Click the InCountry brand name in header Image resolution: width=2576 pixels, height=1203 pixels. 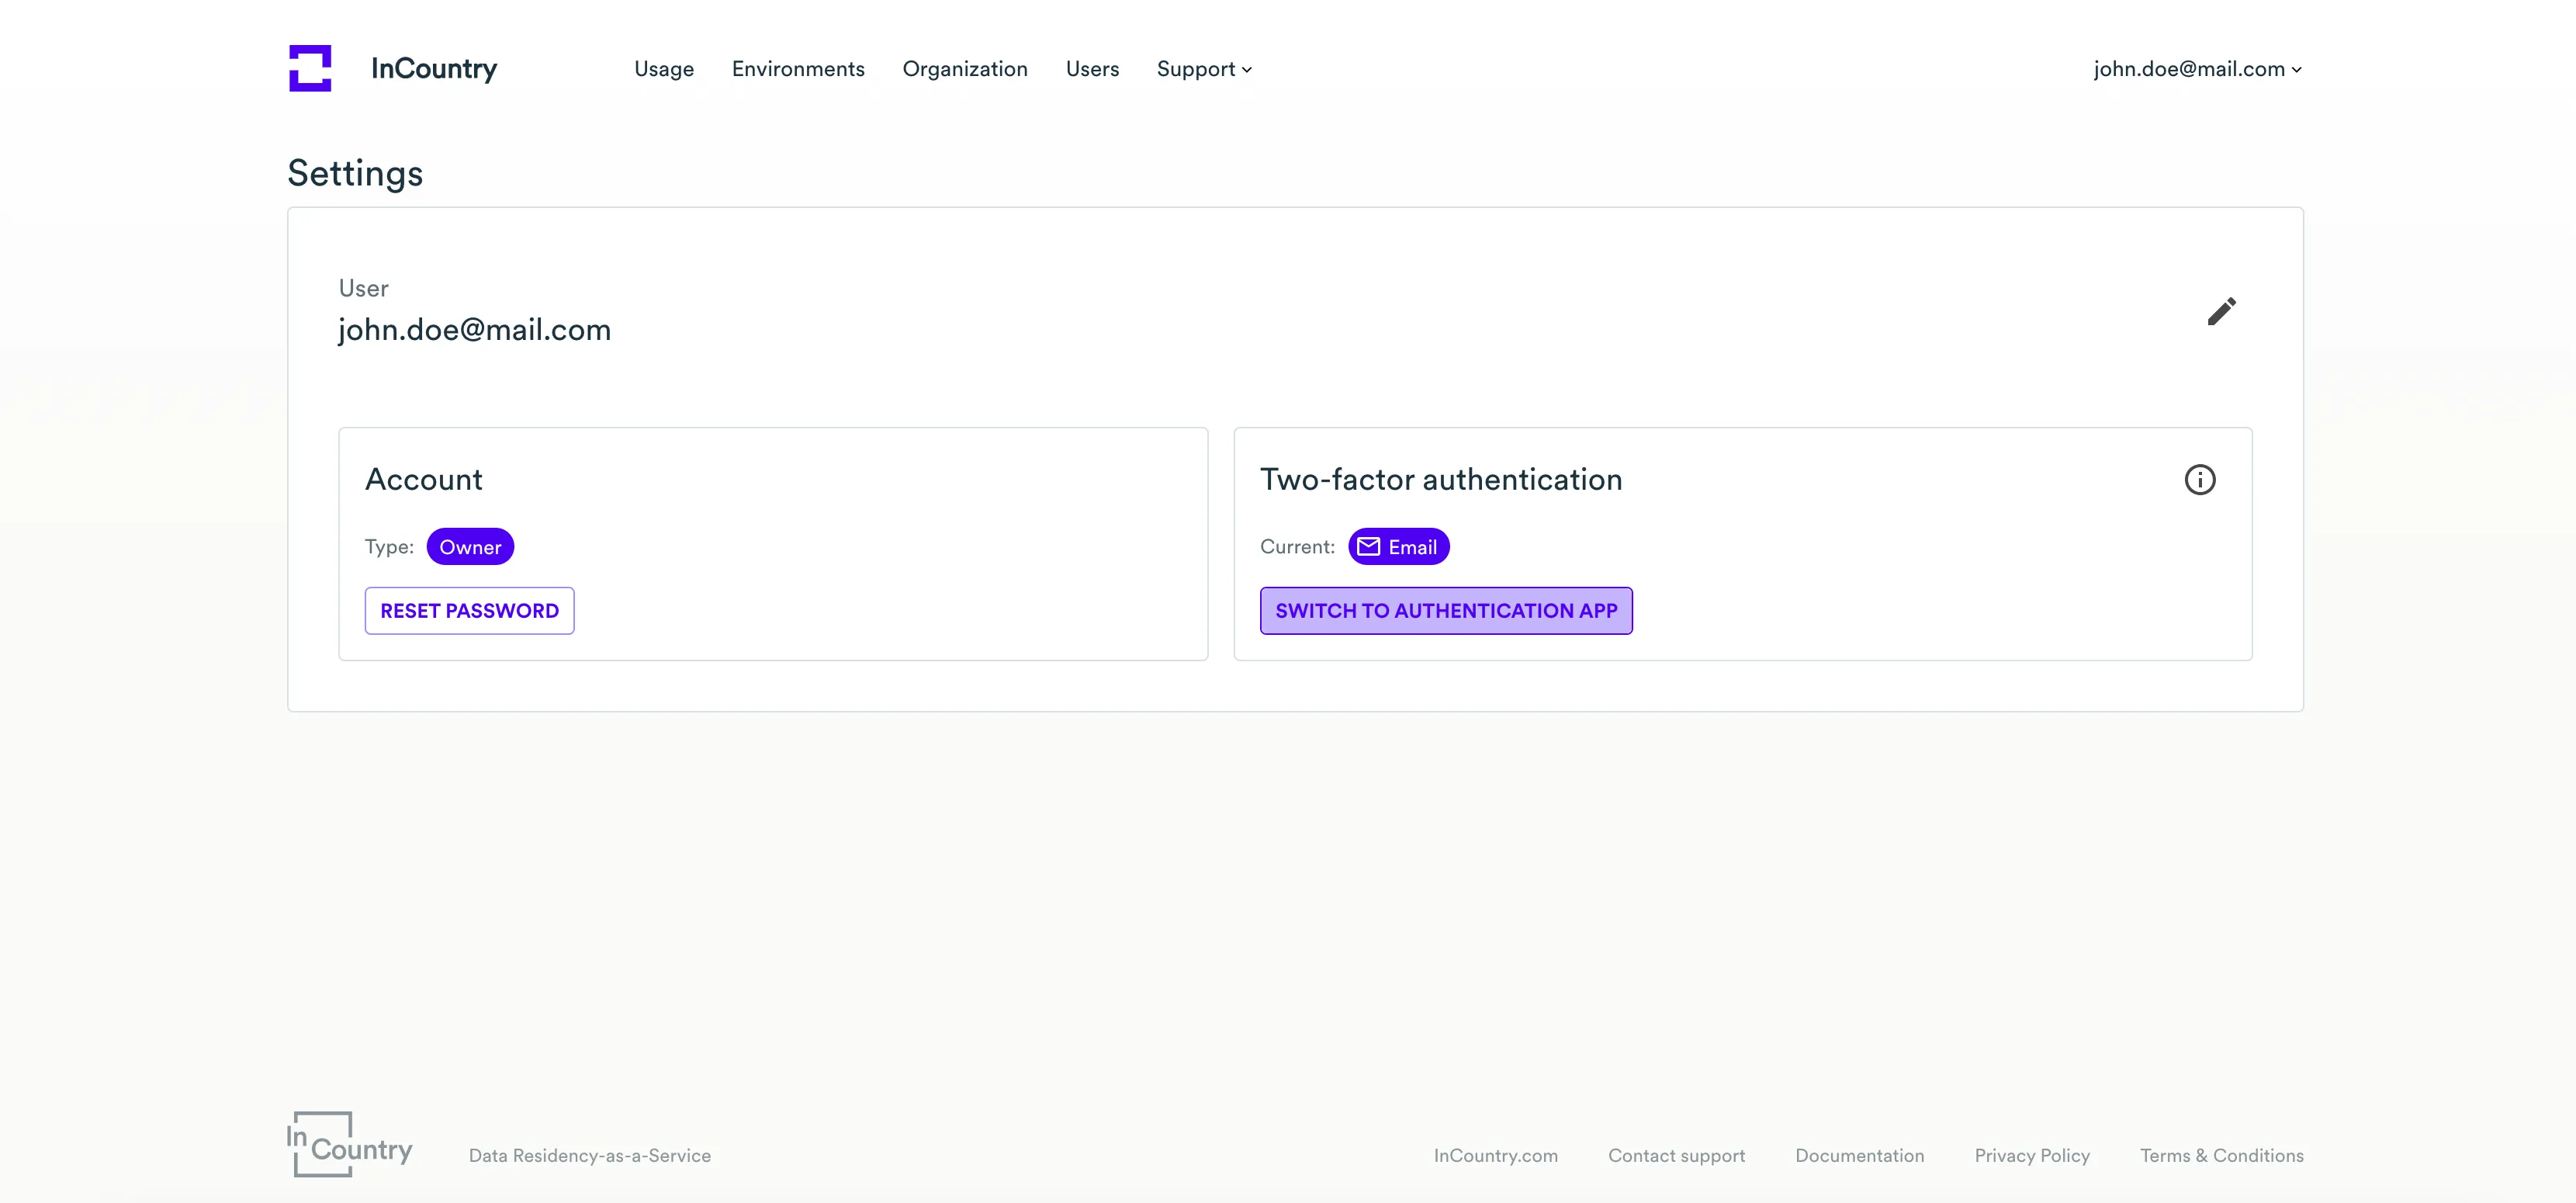[x=434, y=69]
